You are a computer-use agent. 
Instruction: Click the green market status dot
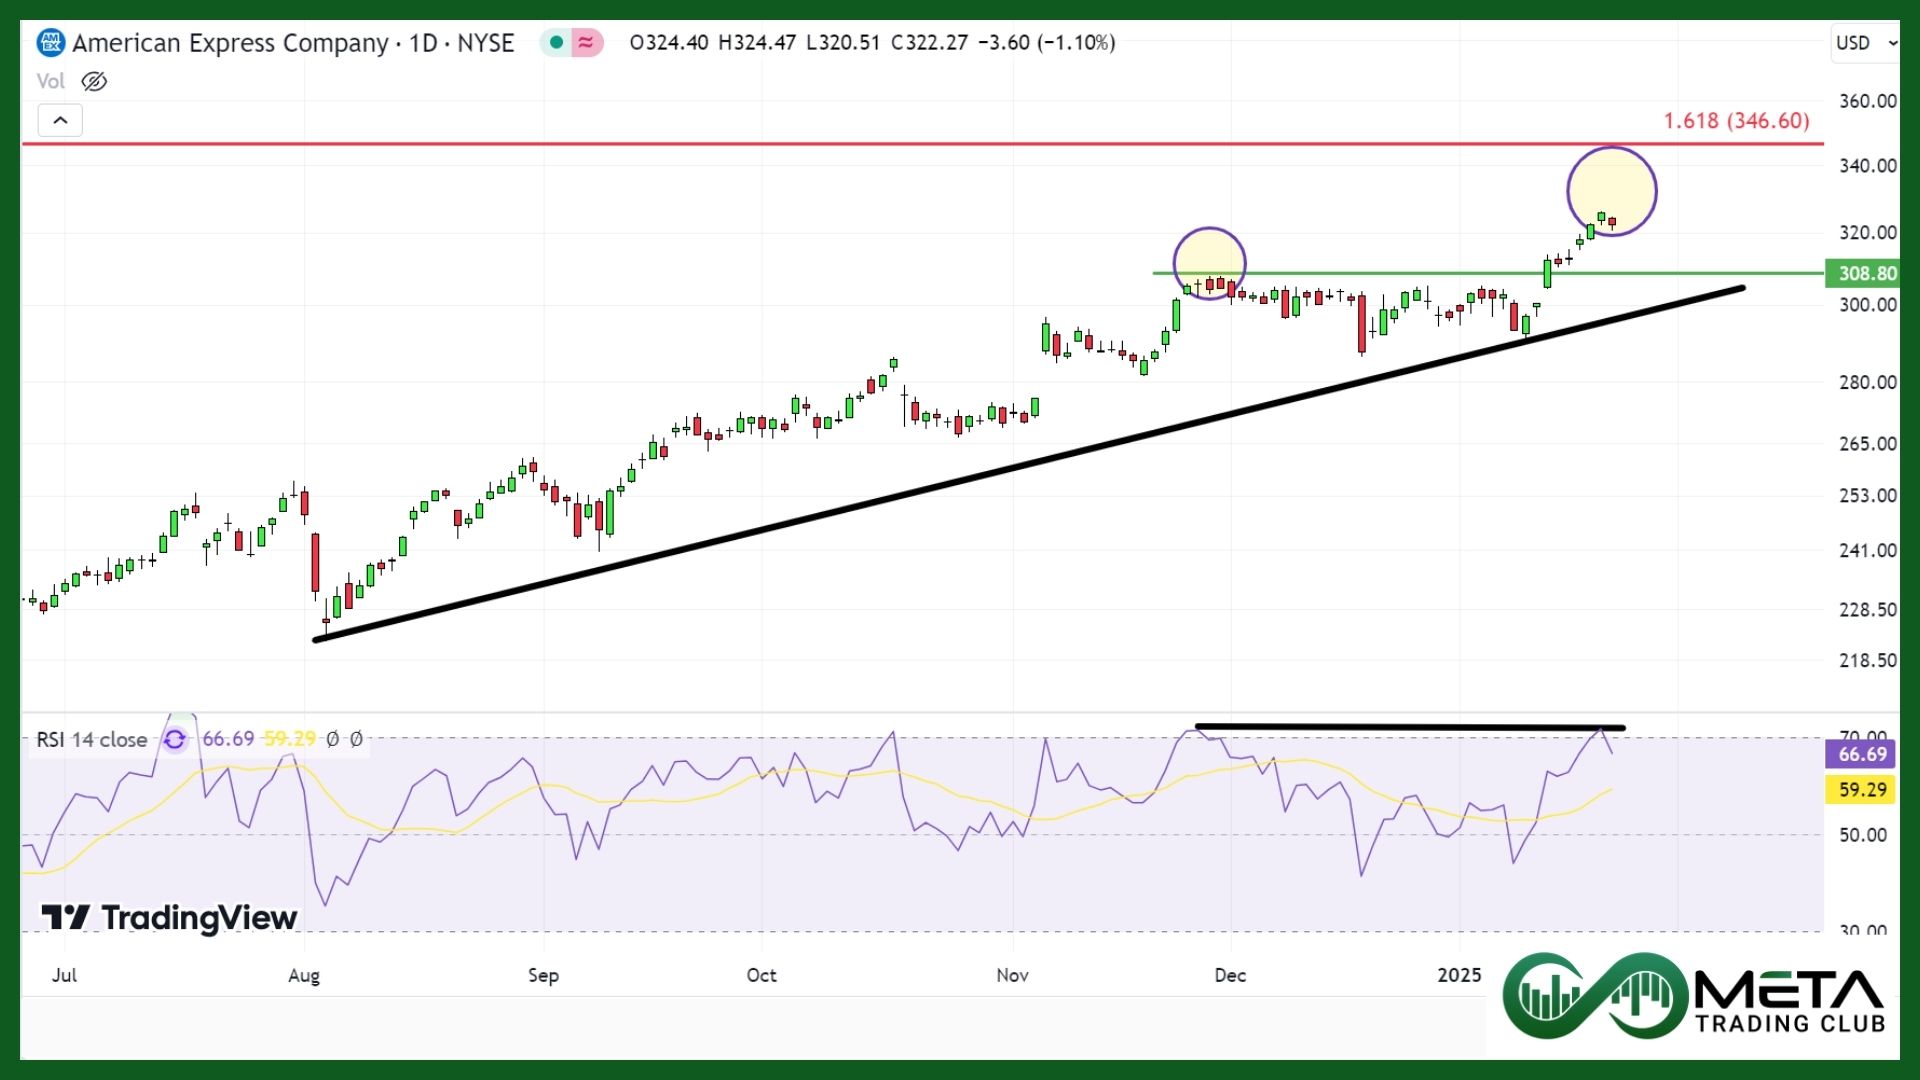556,43
